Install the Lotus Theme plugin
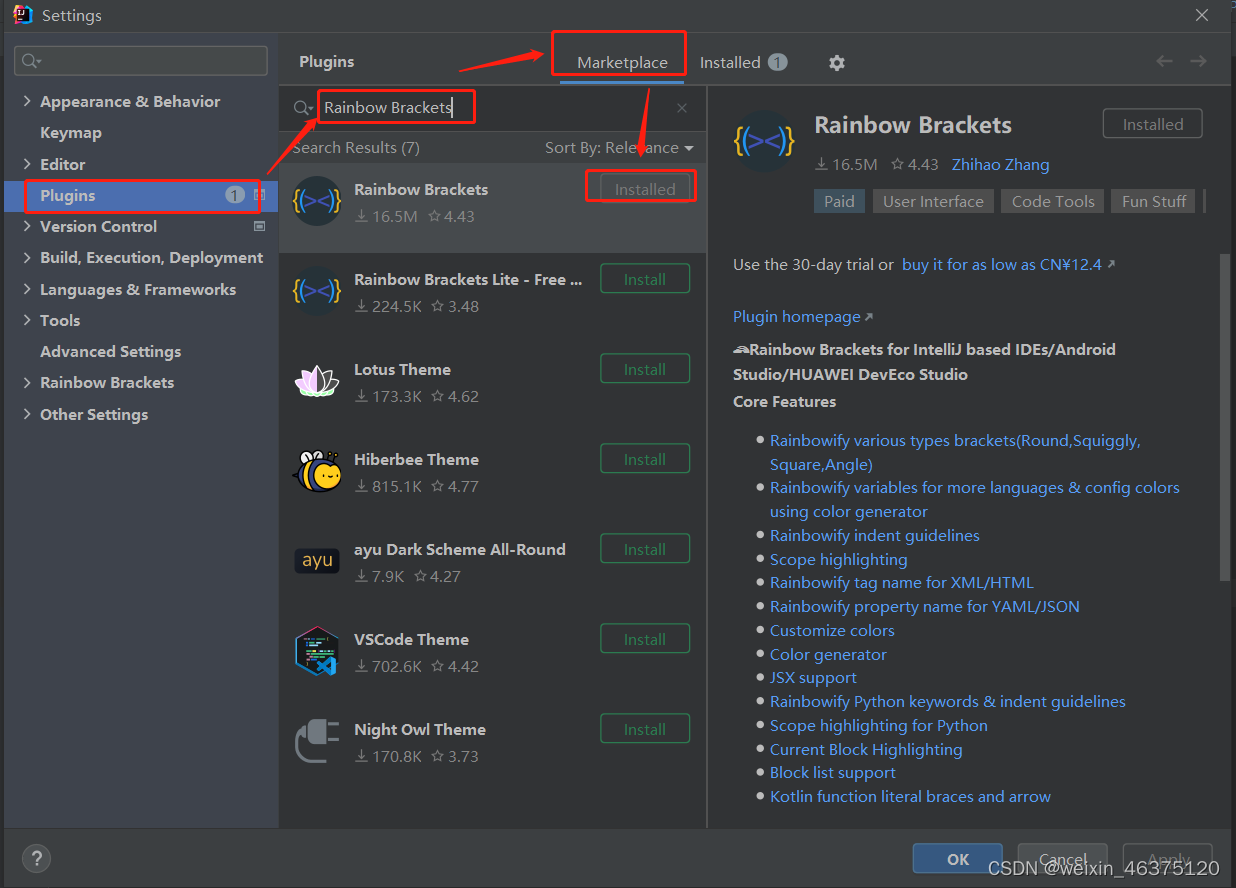This screenshot has width=1236, height=888. pos(645,369)
